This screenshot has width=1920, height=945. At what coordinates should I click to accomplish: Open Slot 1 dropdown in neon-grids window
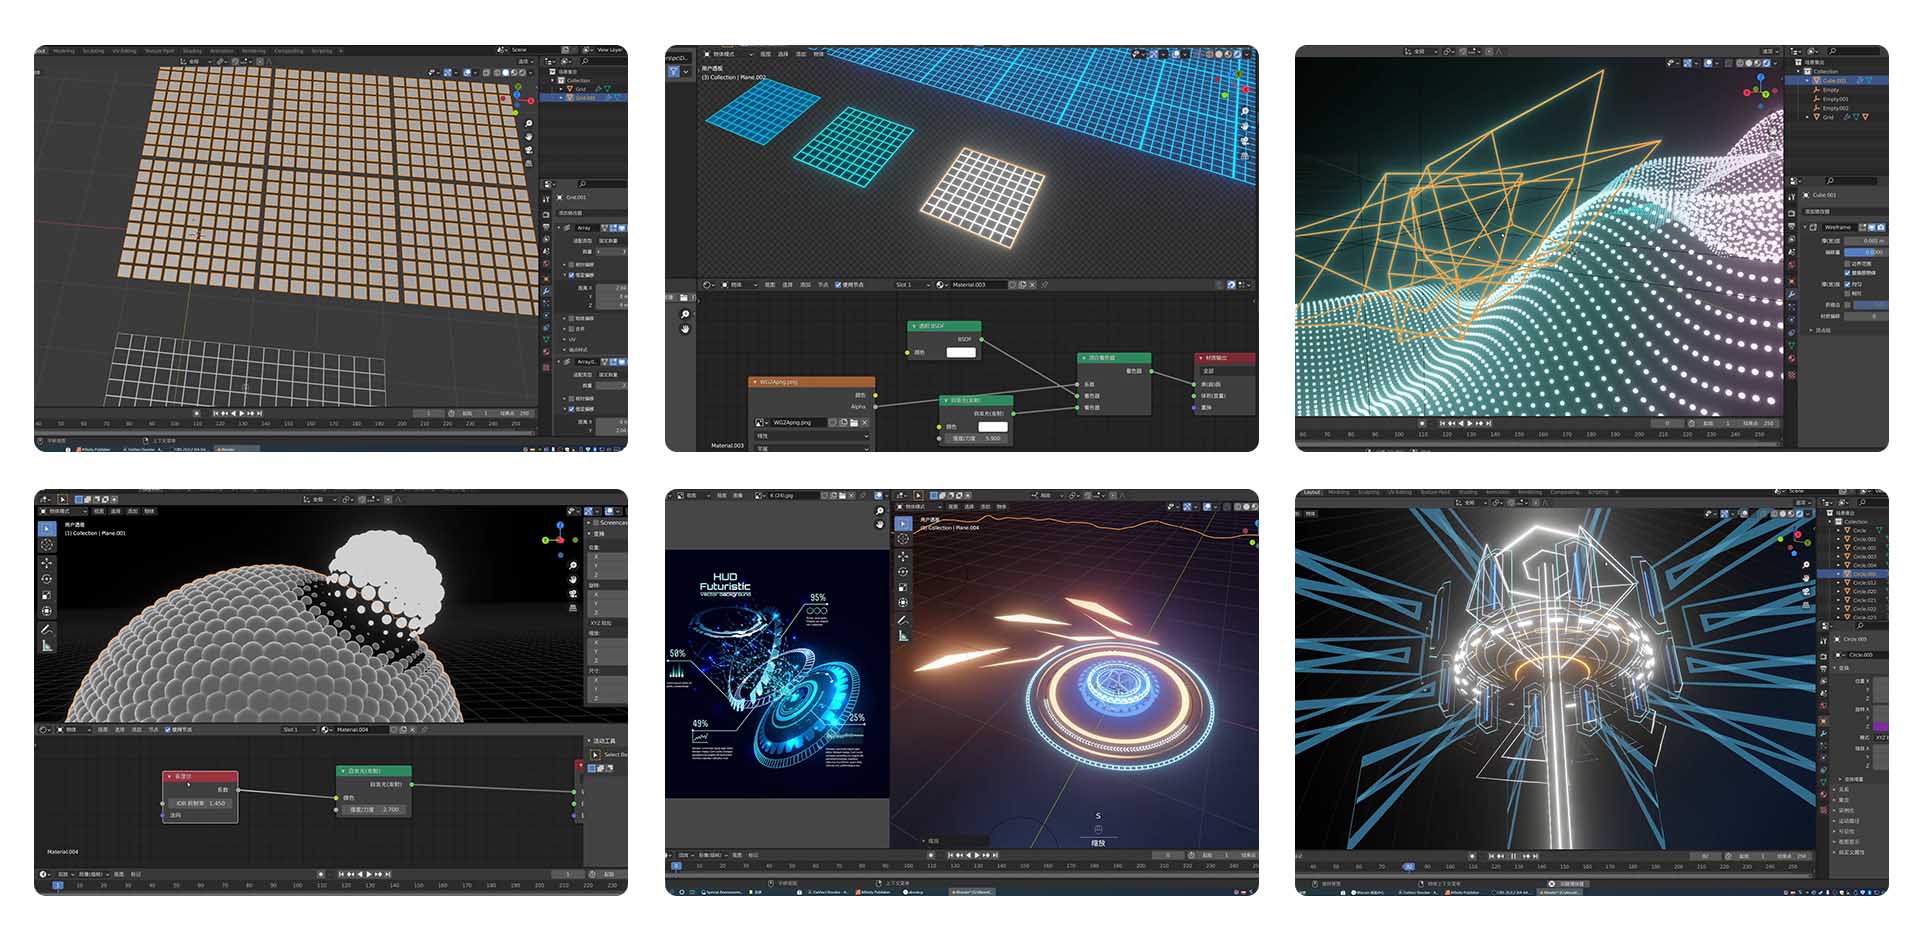pos(912,285)
